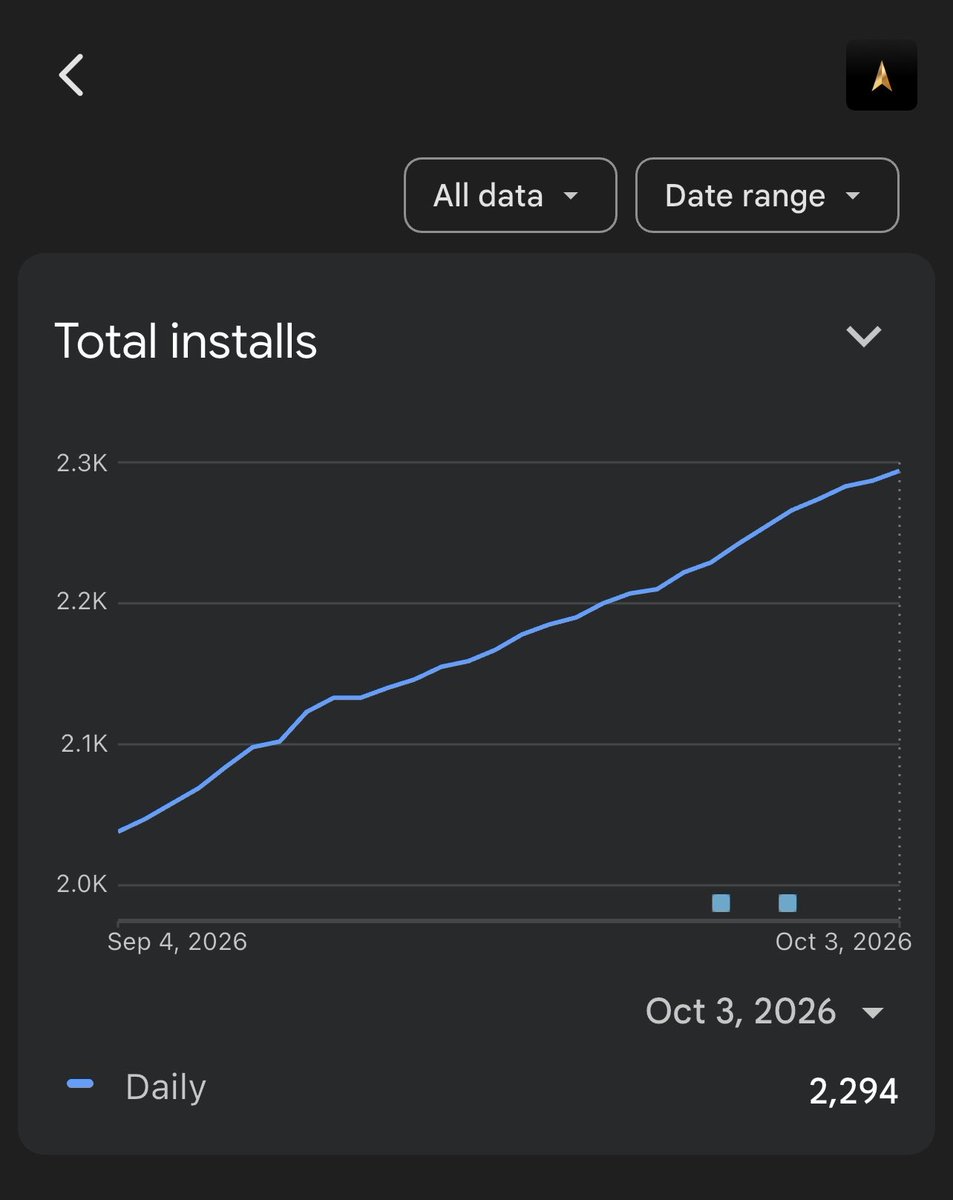
Task: Go back using the arrow icon
Action: (71, 75)
